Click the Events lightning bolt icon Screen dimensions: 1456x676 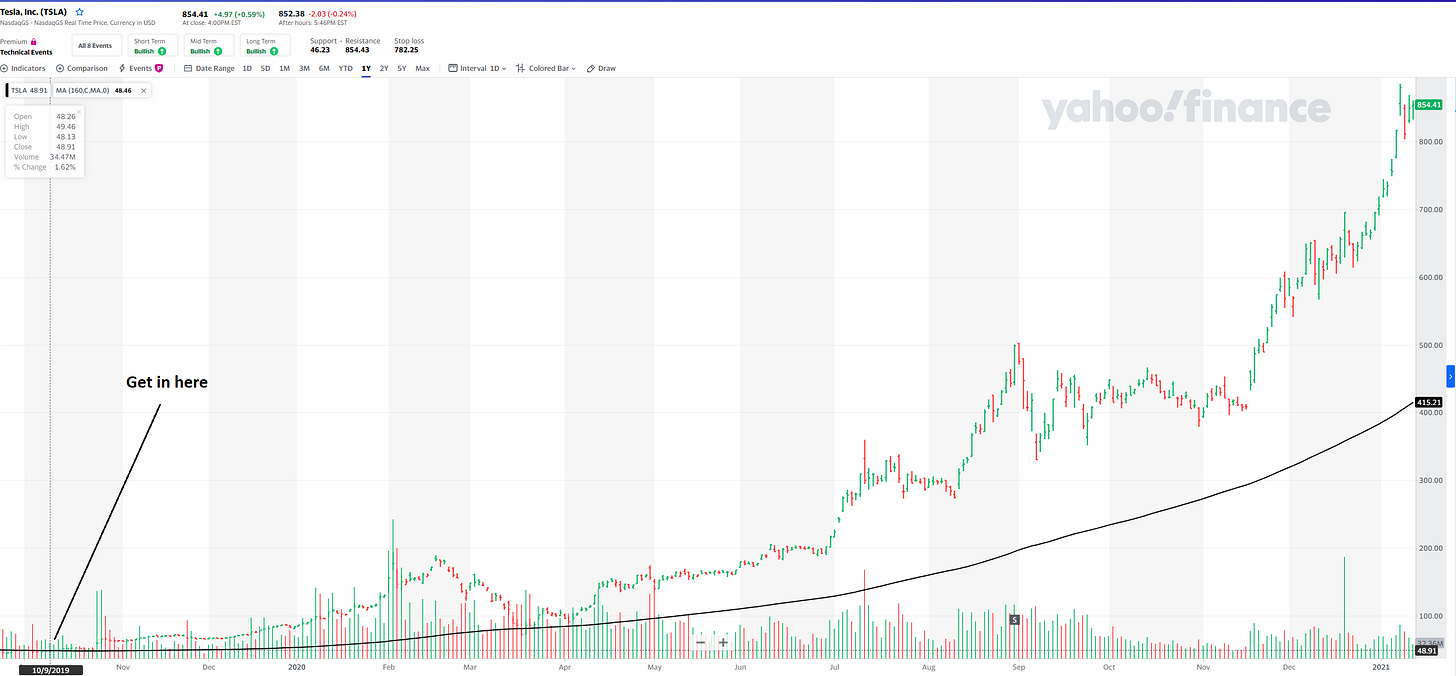tap(122, 68)
